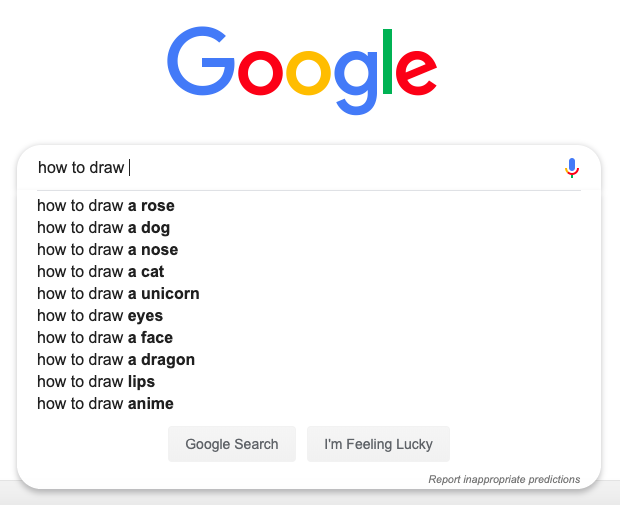Click inside the search text field
This screenshot has width=620, height=505.
pyautogui.click(x=300, y=168)
